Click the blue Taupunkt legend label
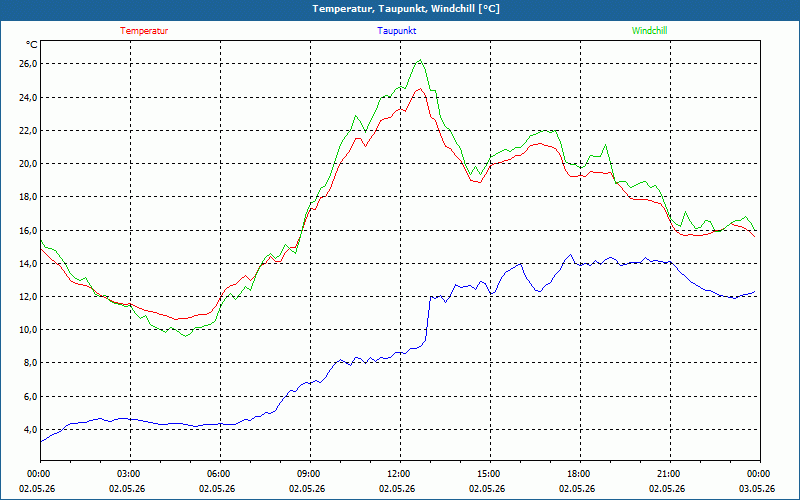Image resolution: width=800 pixels, height=500 pixels. tap(396, 31)
